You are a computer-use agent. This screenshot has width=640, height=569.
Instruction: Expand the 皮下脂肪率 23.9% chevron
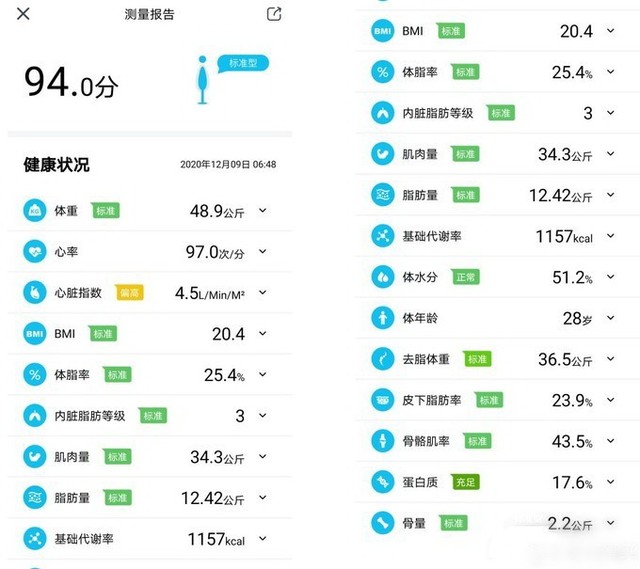[611, 400]
